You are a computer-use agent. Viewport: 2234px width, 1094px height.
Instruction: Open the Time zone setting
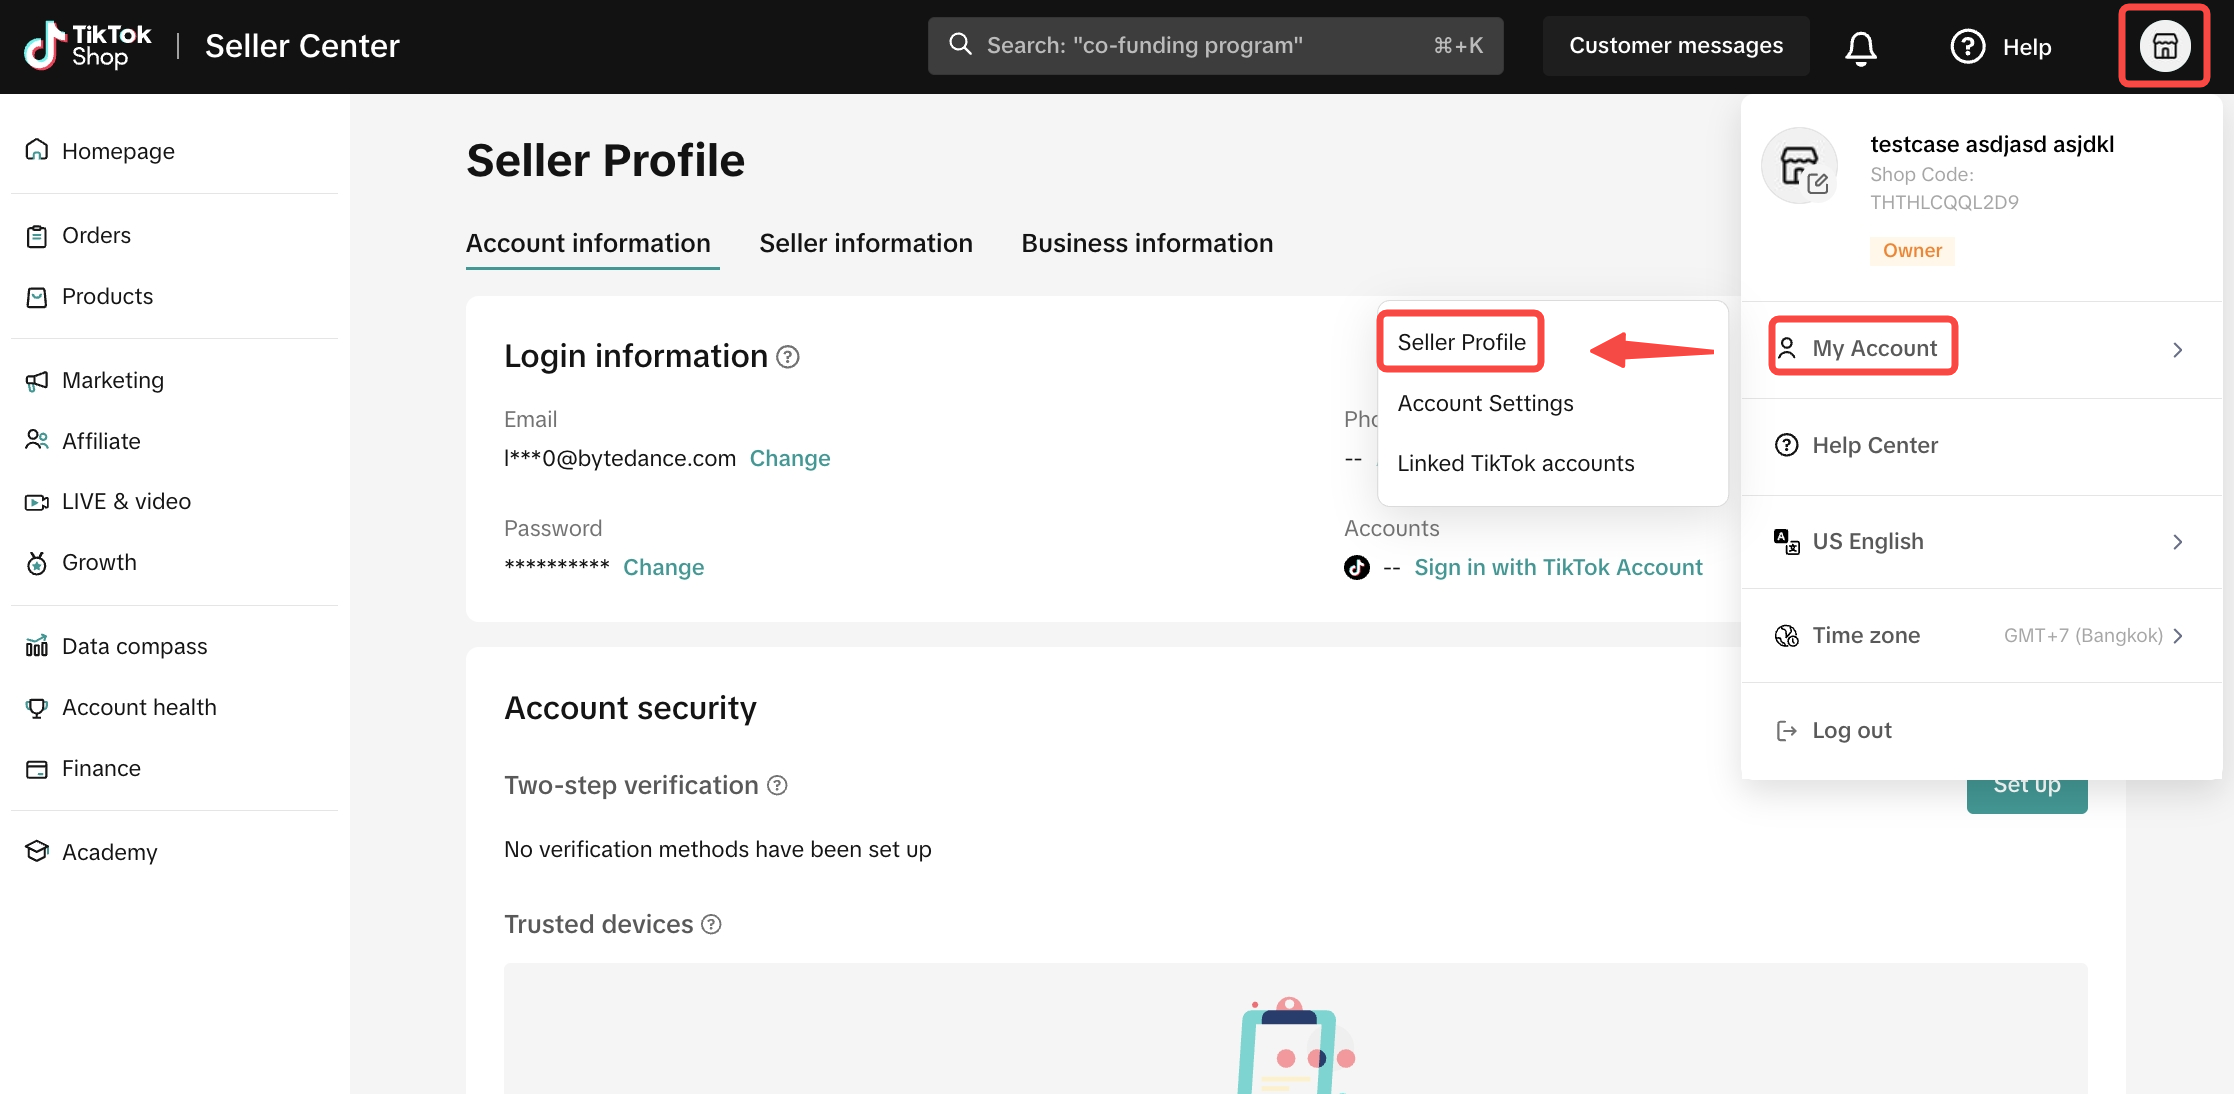(x=1980, y=636)
